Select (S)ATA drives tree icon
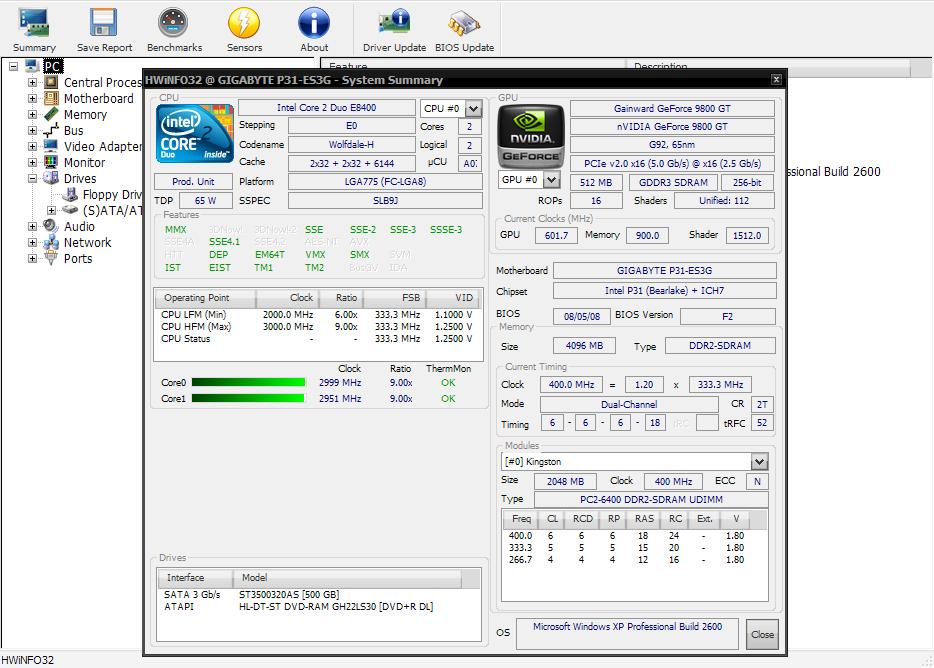Viewport: 934px width, 668px height. tap(70, 210)
